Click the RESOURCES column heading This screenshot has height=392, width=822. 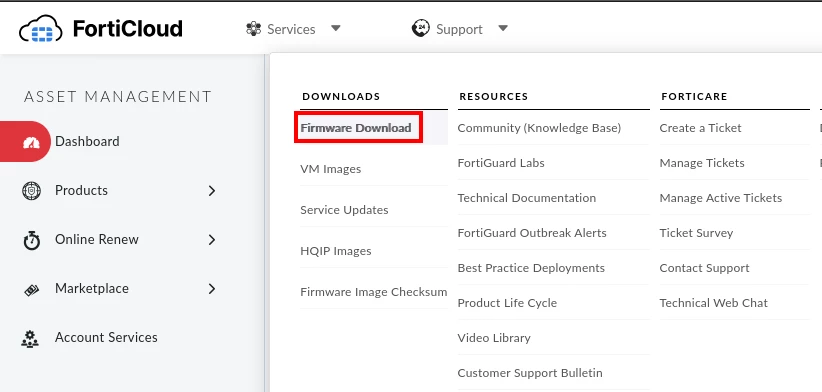click(x=494, y=96)
